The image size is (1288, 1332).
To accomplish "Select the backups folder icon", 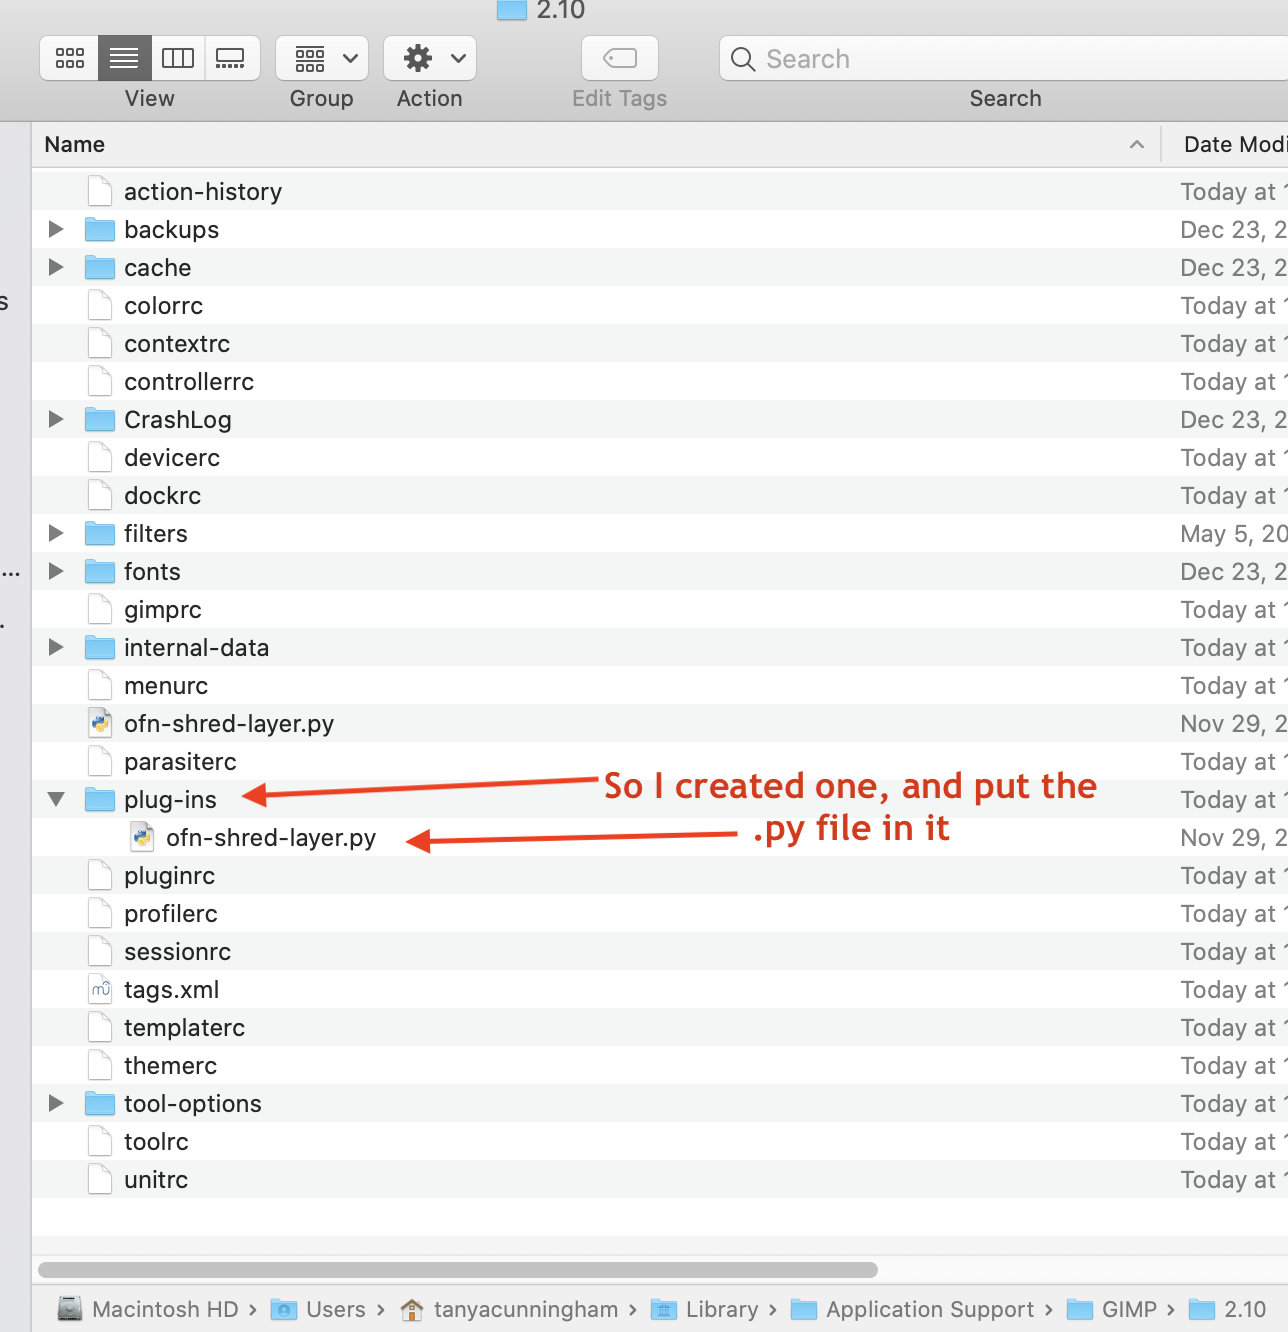I will click(x=100, y=229).
